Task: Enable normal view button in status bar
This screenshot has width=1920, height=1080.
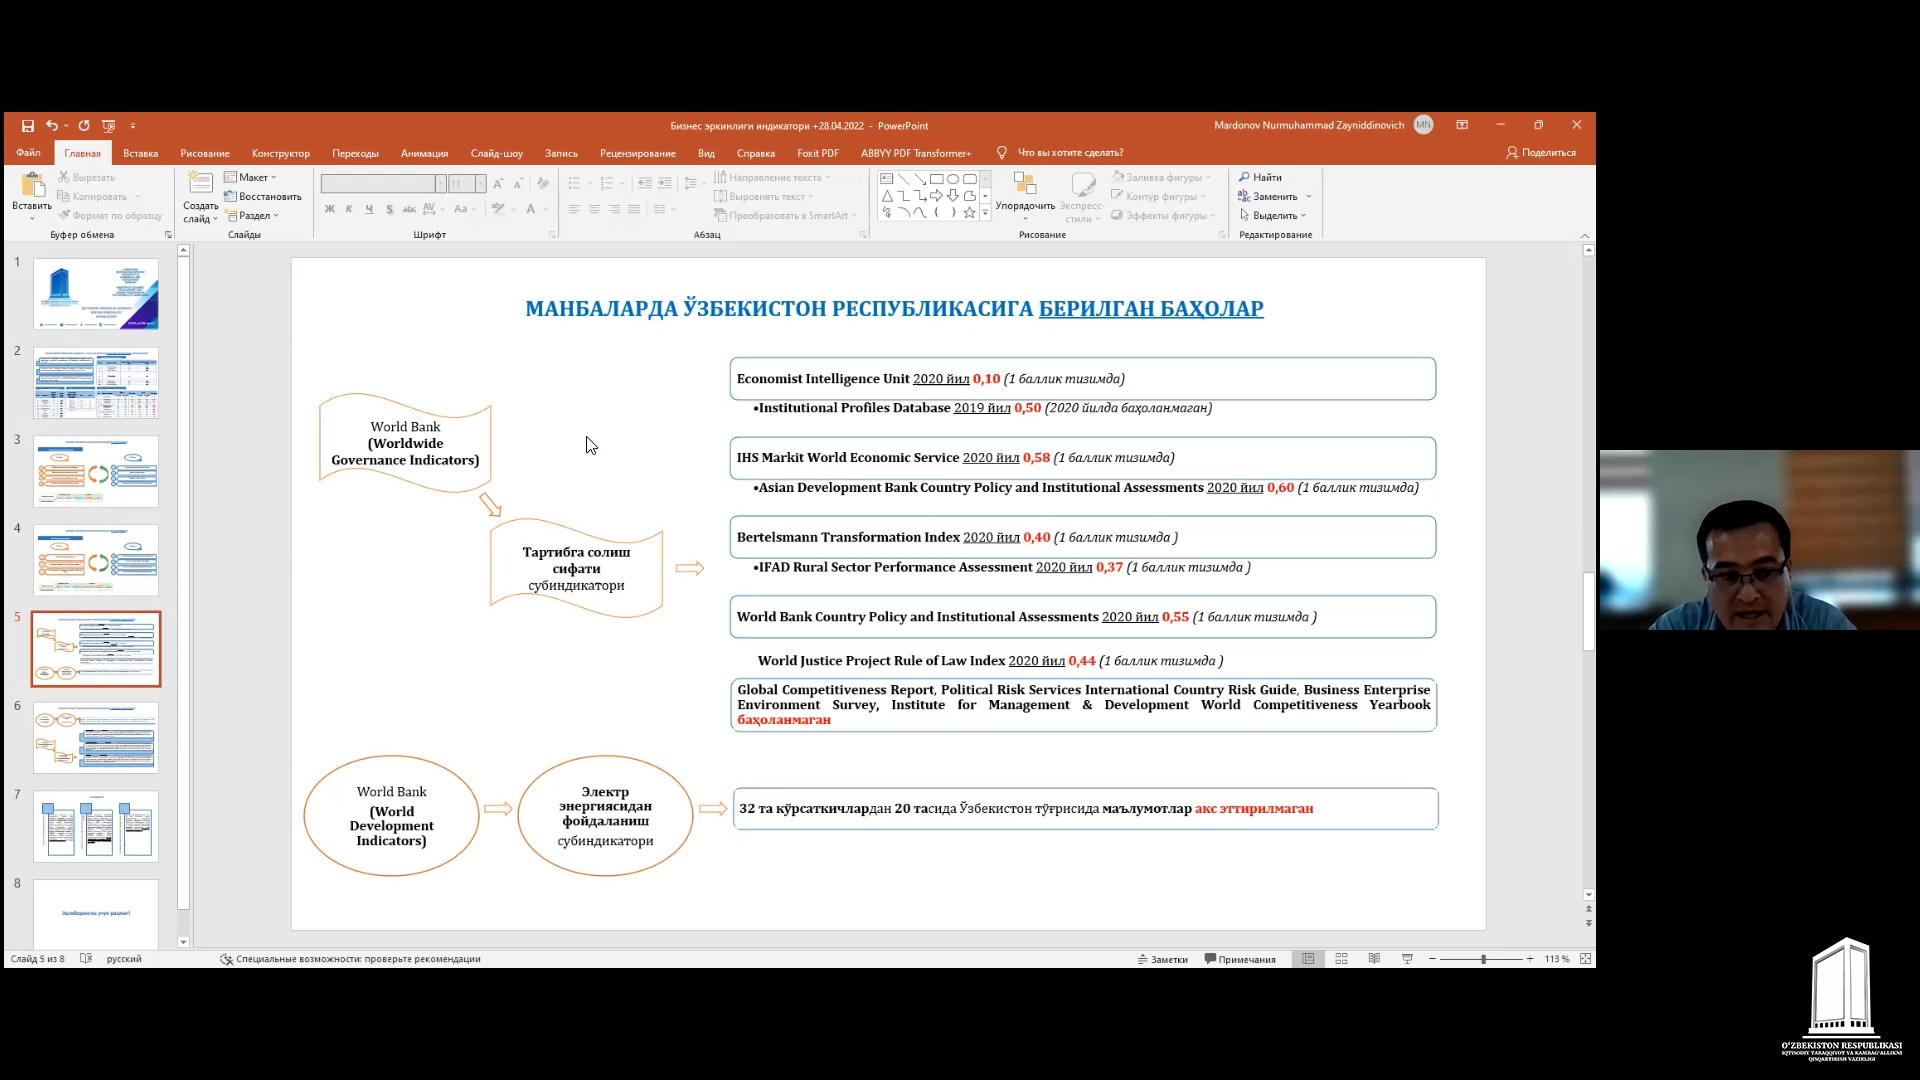Action: [x=1308, y=959]
